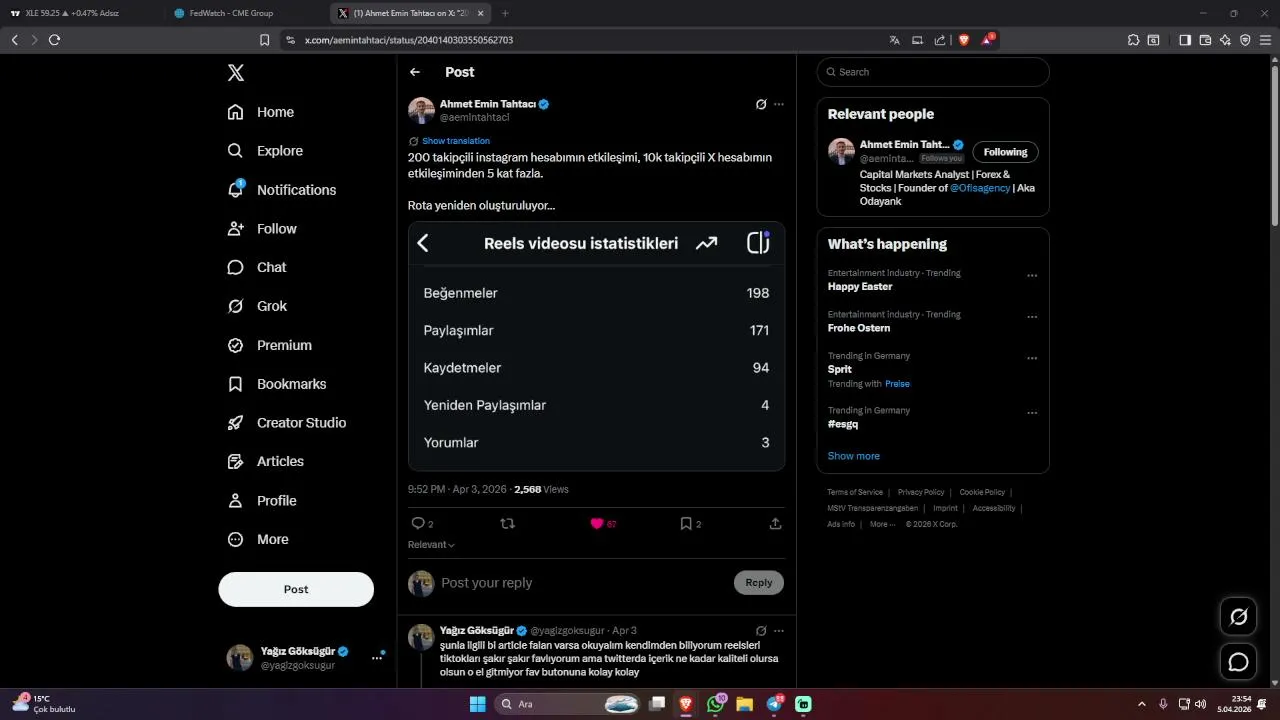Toggle the like heart on the post
Screen dimensions: 1280x720
tap(597, 523)
